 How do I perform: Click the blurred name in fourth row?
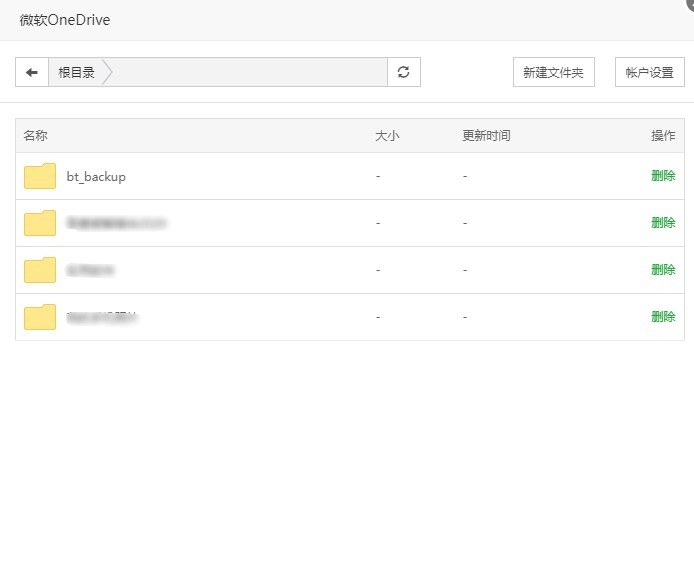click(x=102, y=317)
